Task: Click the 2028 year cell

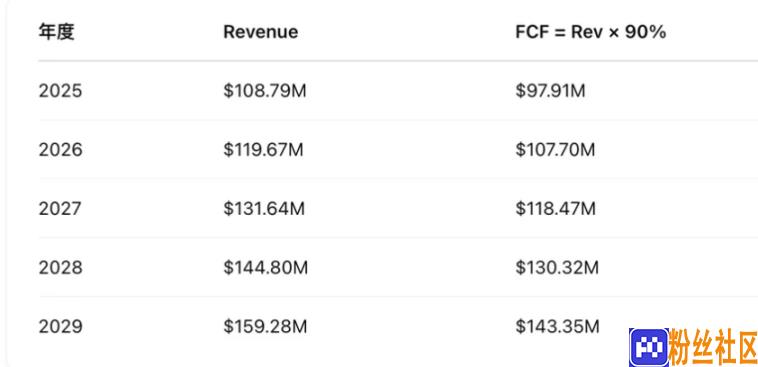Action: 60,267
